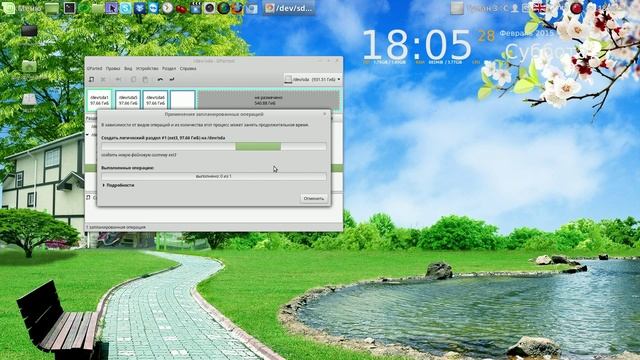Select the /dev/sd... GParted taskbar window button
The image size is (640, 360).
289,8
